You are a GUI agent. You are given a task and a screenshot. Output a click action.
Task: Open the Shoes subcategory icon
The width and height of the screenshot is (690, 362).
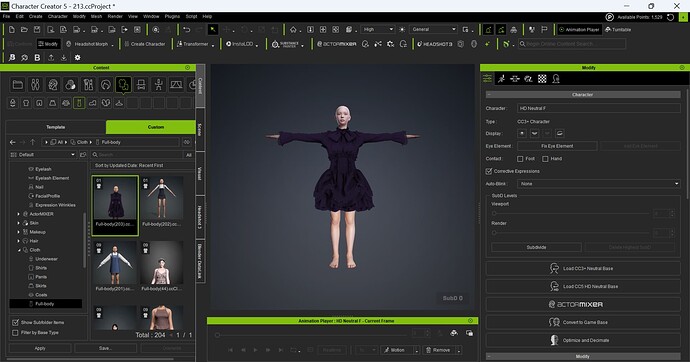point(92,103)
